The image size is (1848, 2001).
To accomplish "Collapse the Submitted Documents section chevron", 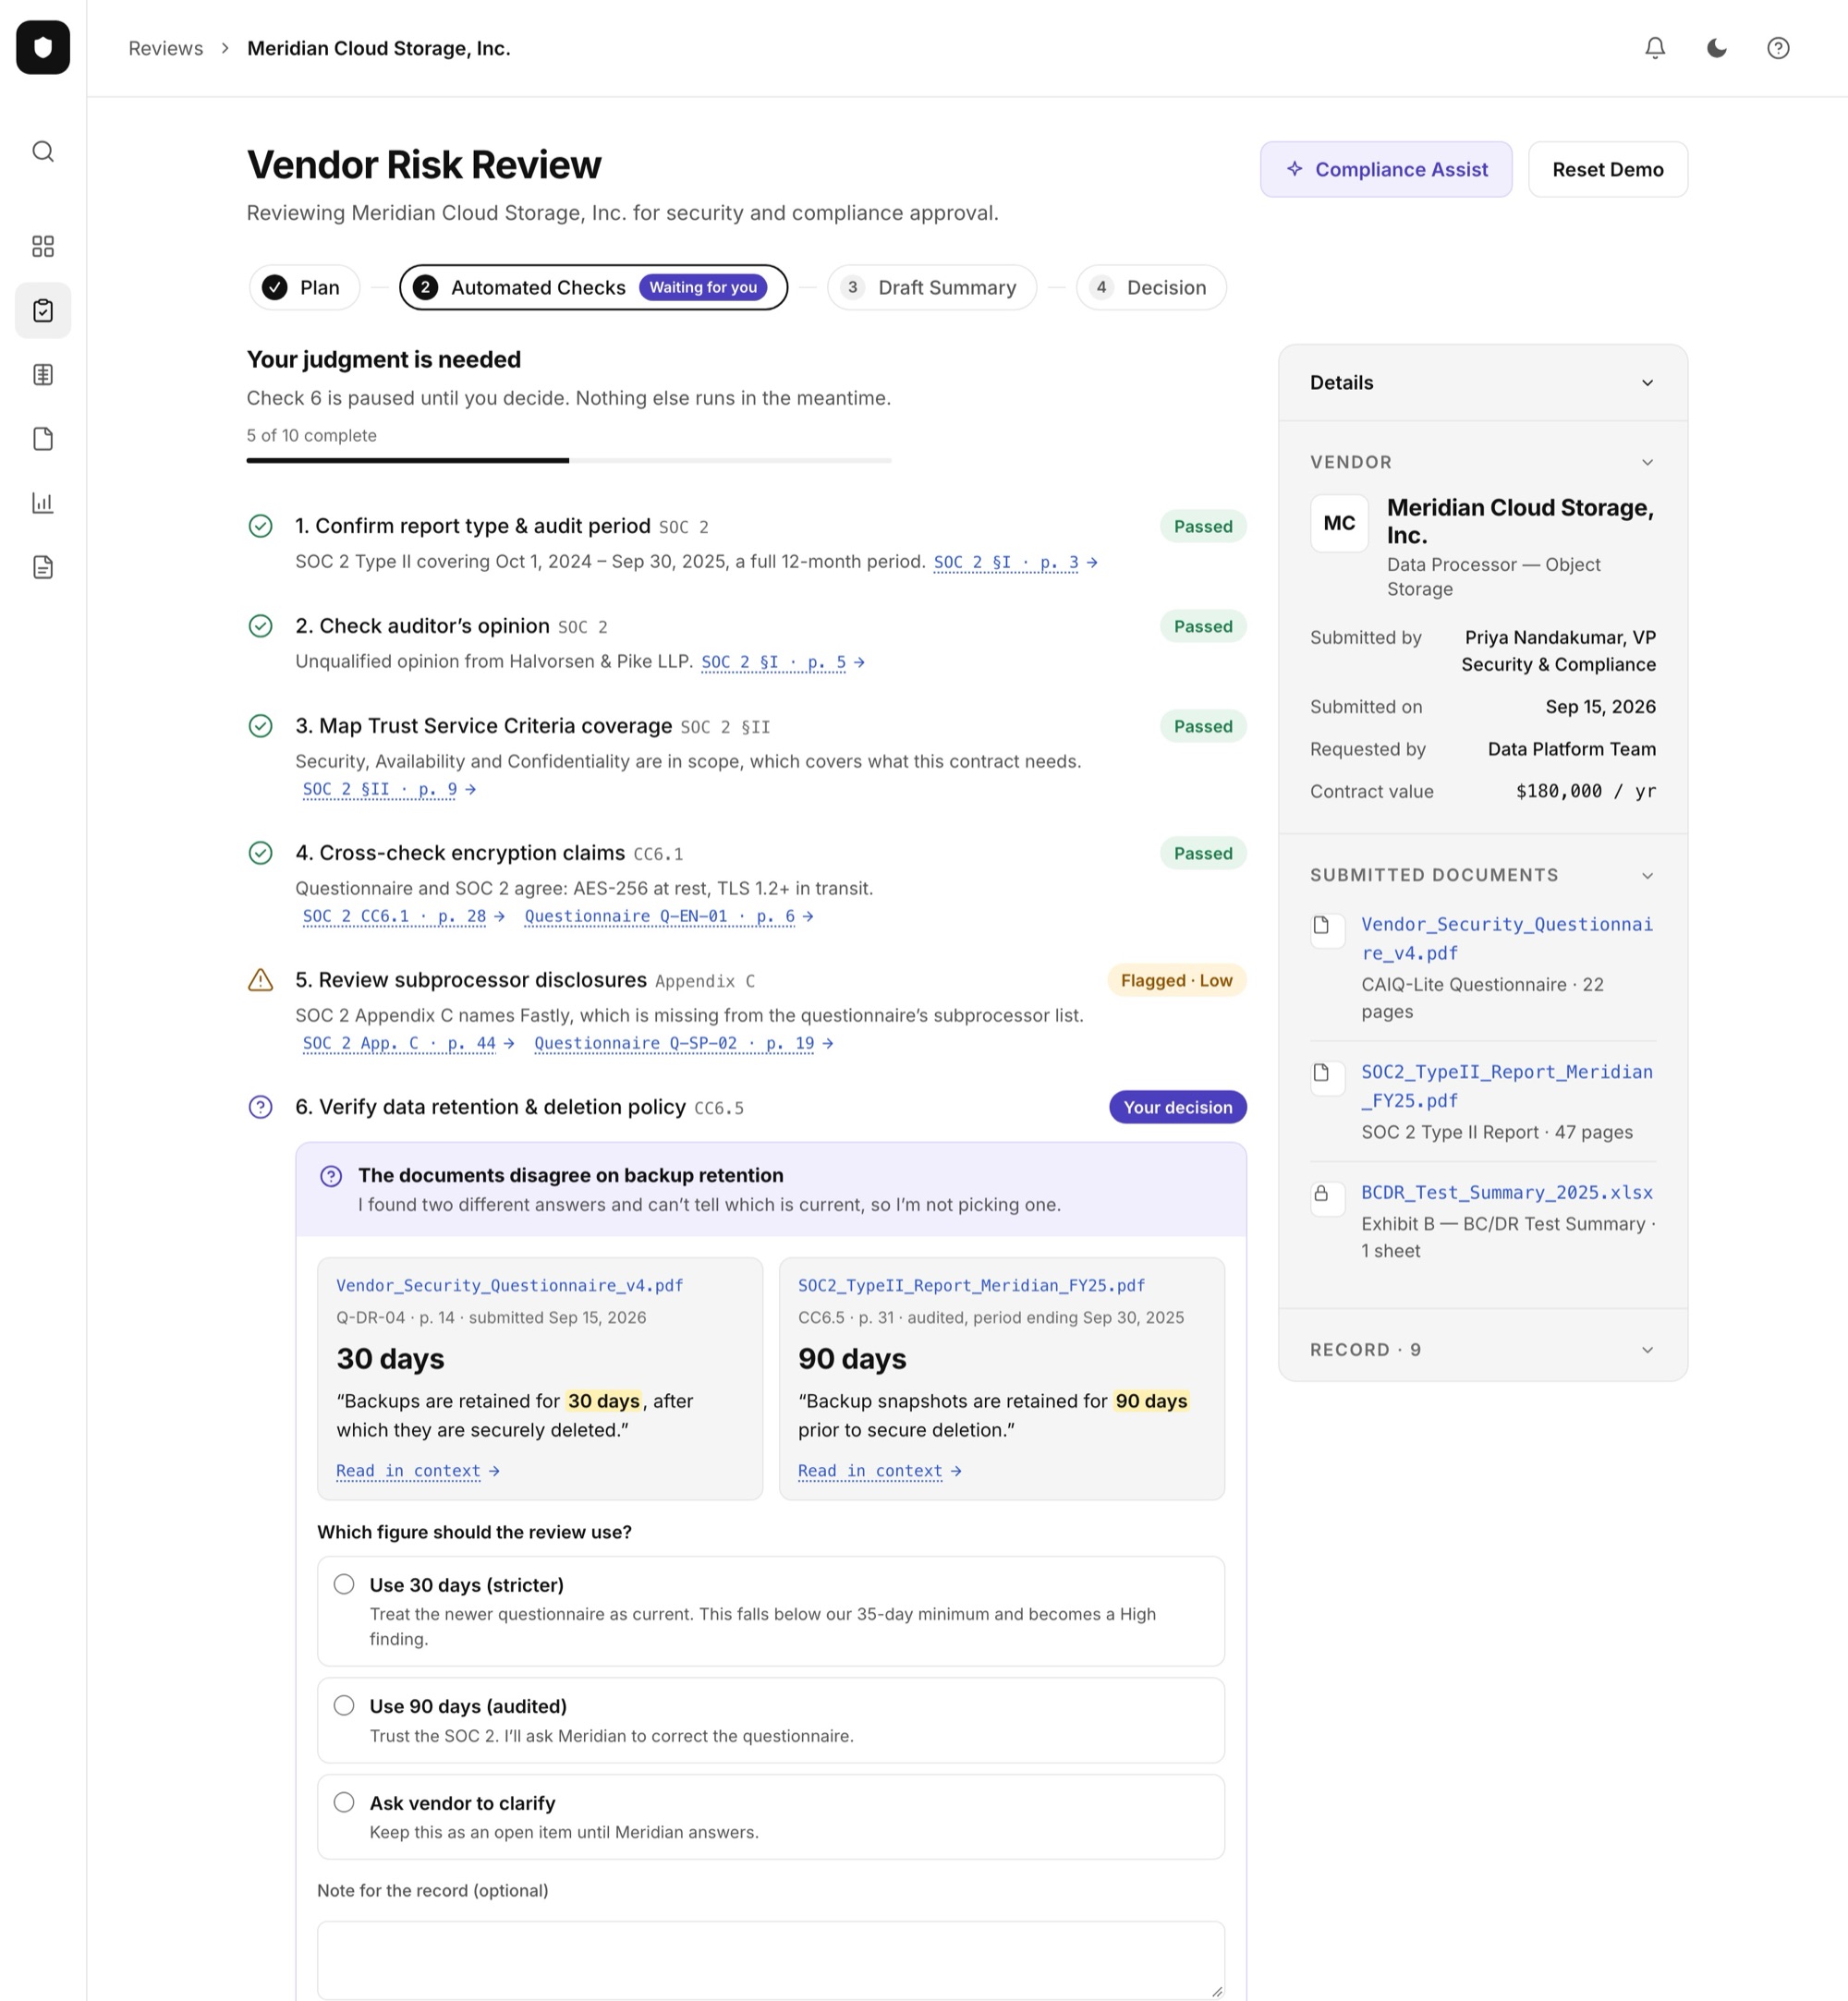I will pyautogui.click(x=1647, y=875).
